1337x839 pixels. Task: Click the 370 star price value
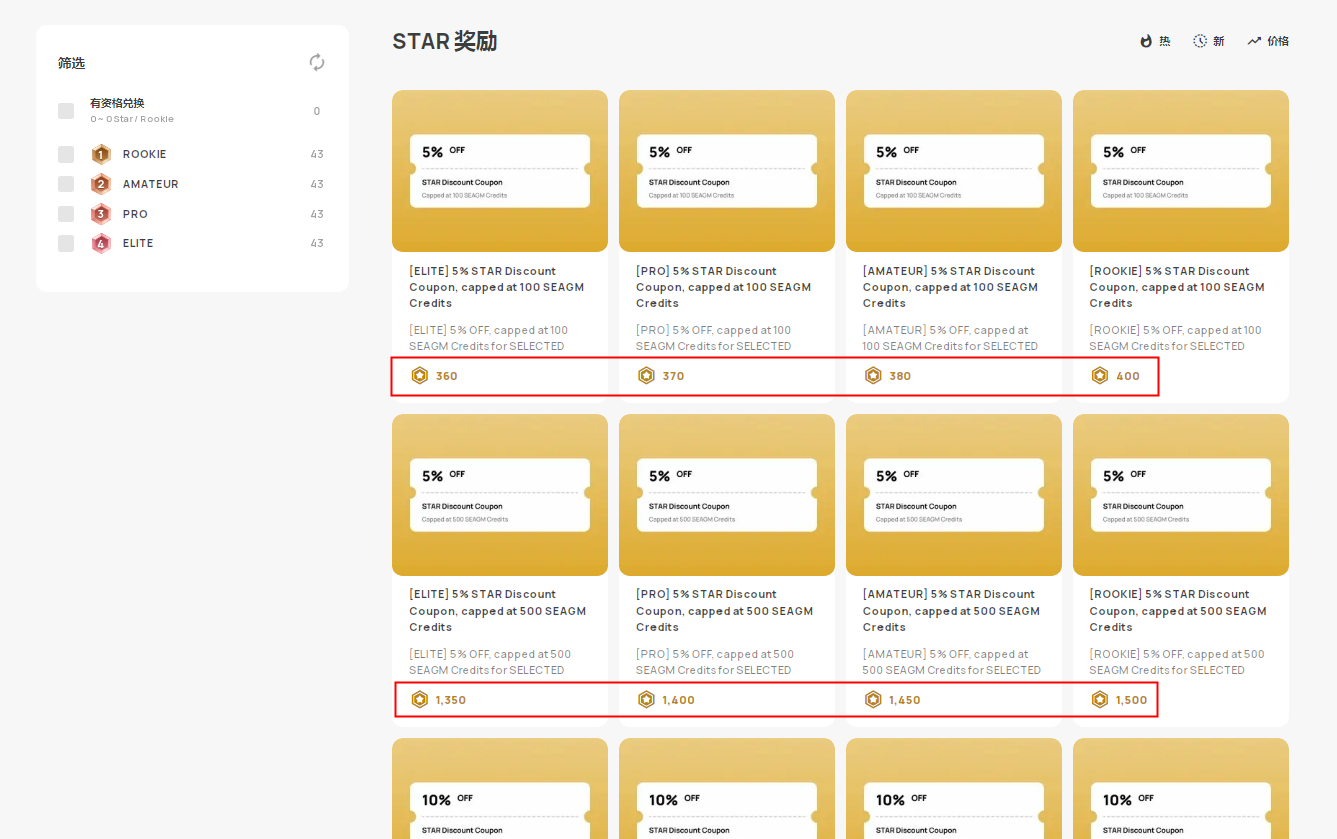[673, 376]
